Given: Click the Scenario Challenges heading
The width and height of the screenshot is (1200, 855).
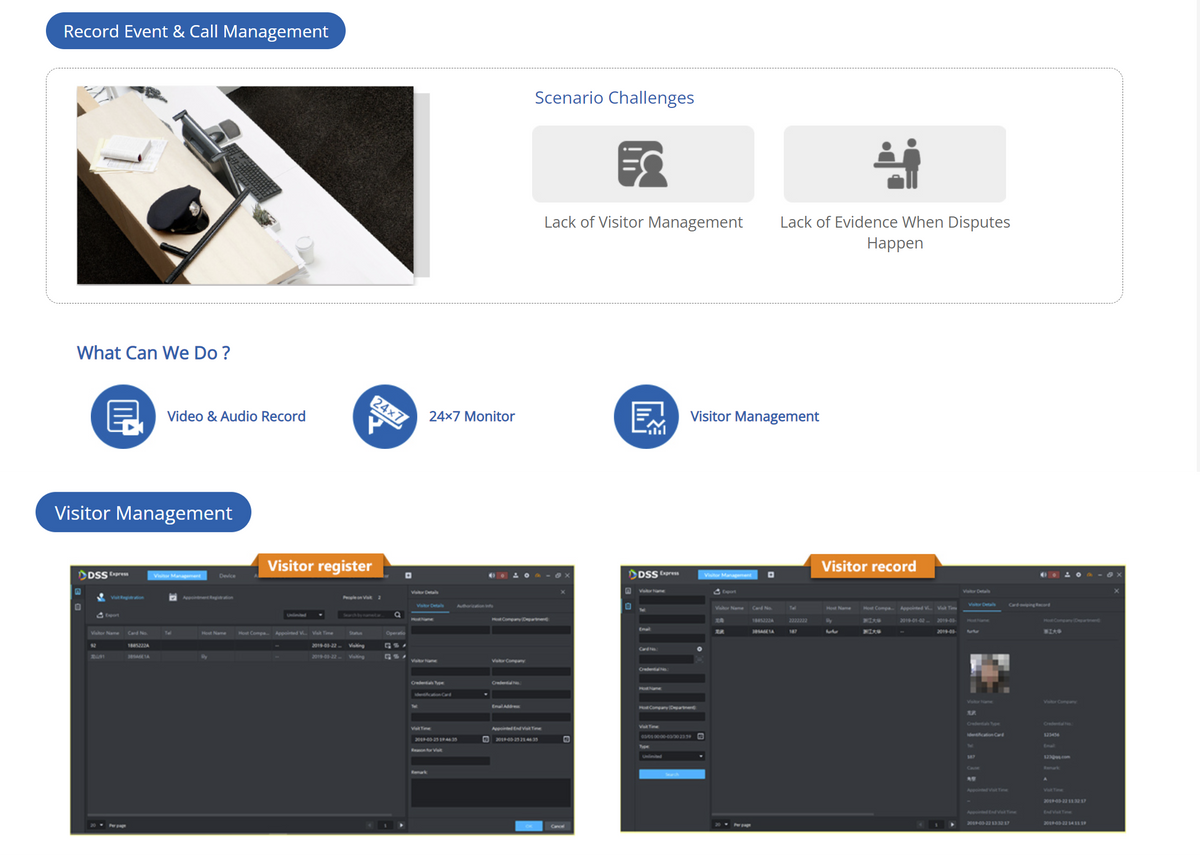Looking at the screenshot, I should (614, 98).
